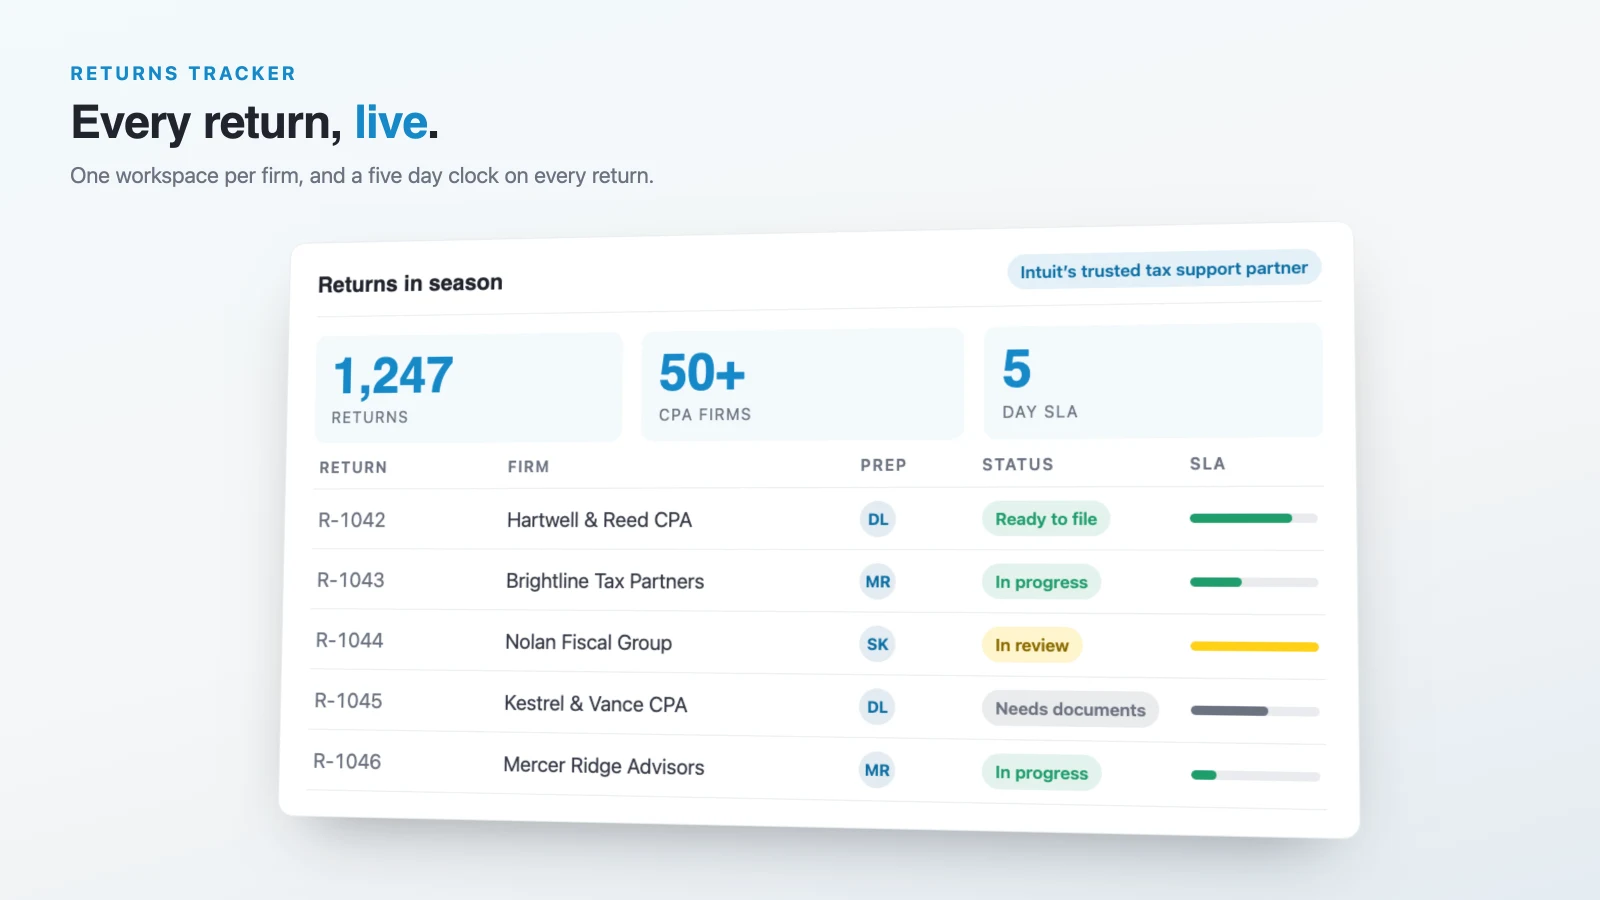Click the FIRM column header

tap(528, 466)
